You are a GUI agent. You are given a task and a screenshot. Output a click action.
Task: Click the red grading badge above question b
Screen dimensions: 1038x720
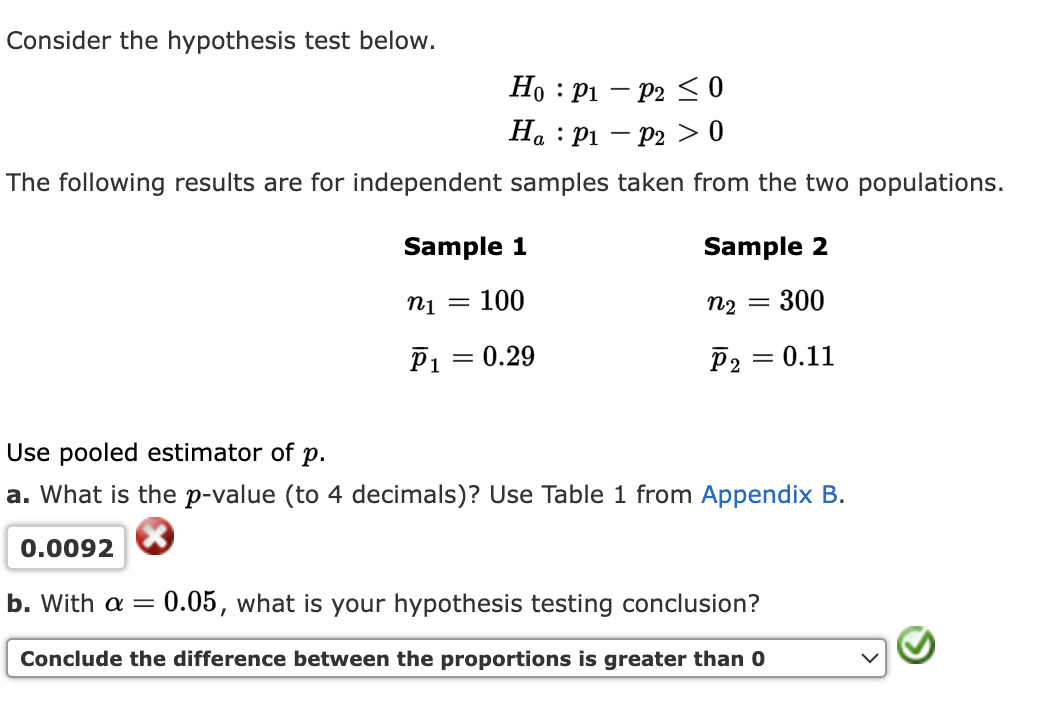[154, 537]
